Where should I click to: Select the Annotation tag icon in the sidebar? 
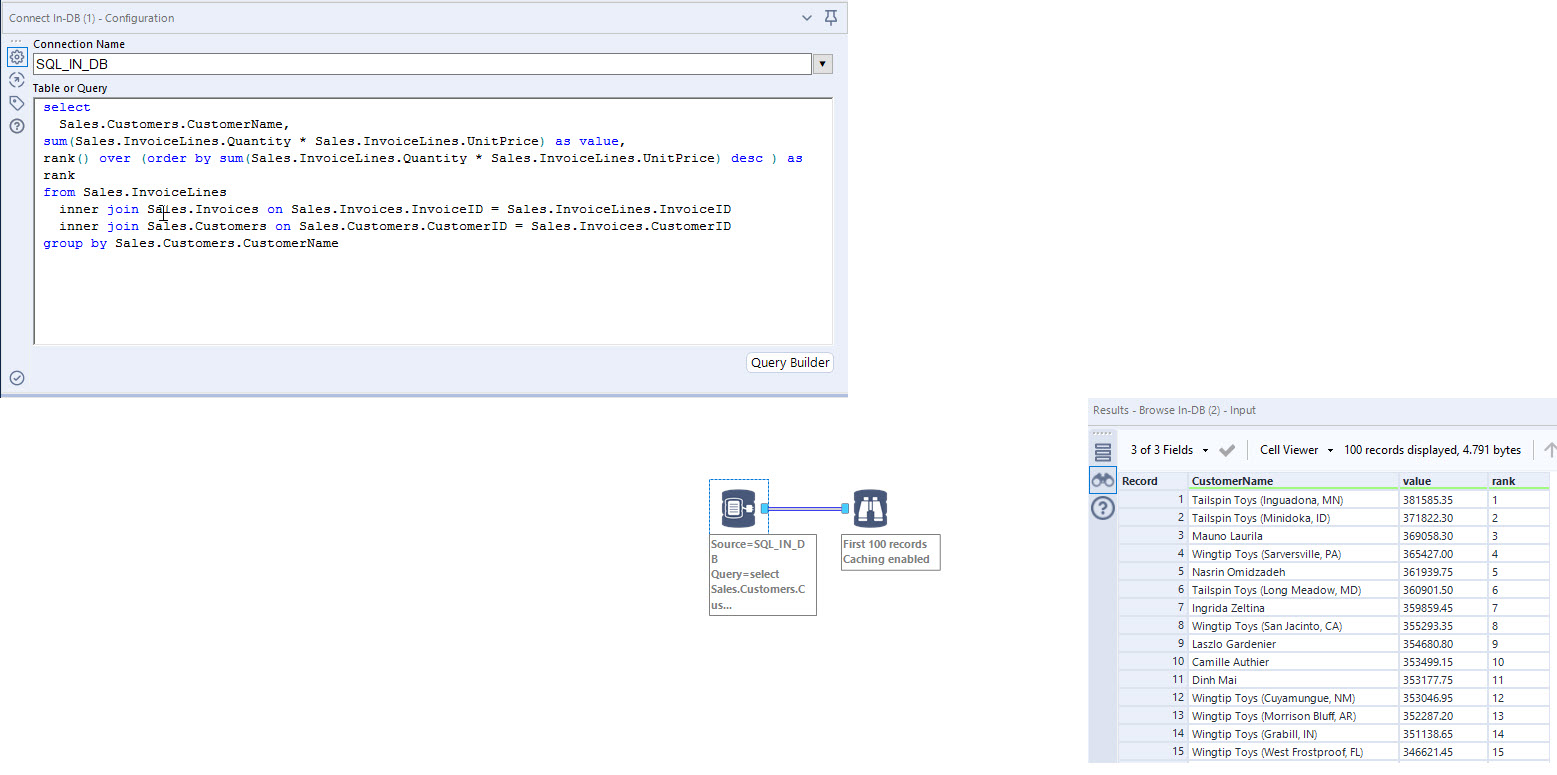pos(16,101)
